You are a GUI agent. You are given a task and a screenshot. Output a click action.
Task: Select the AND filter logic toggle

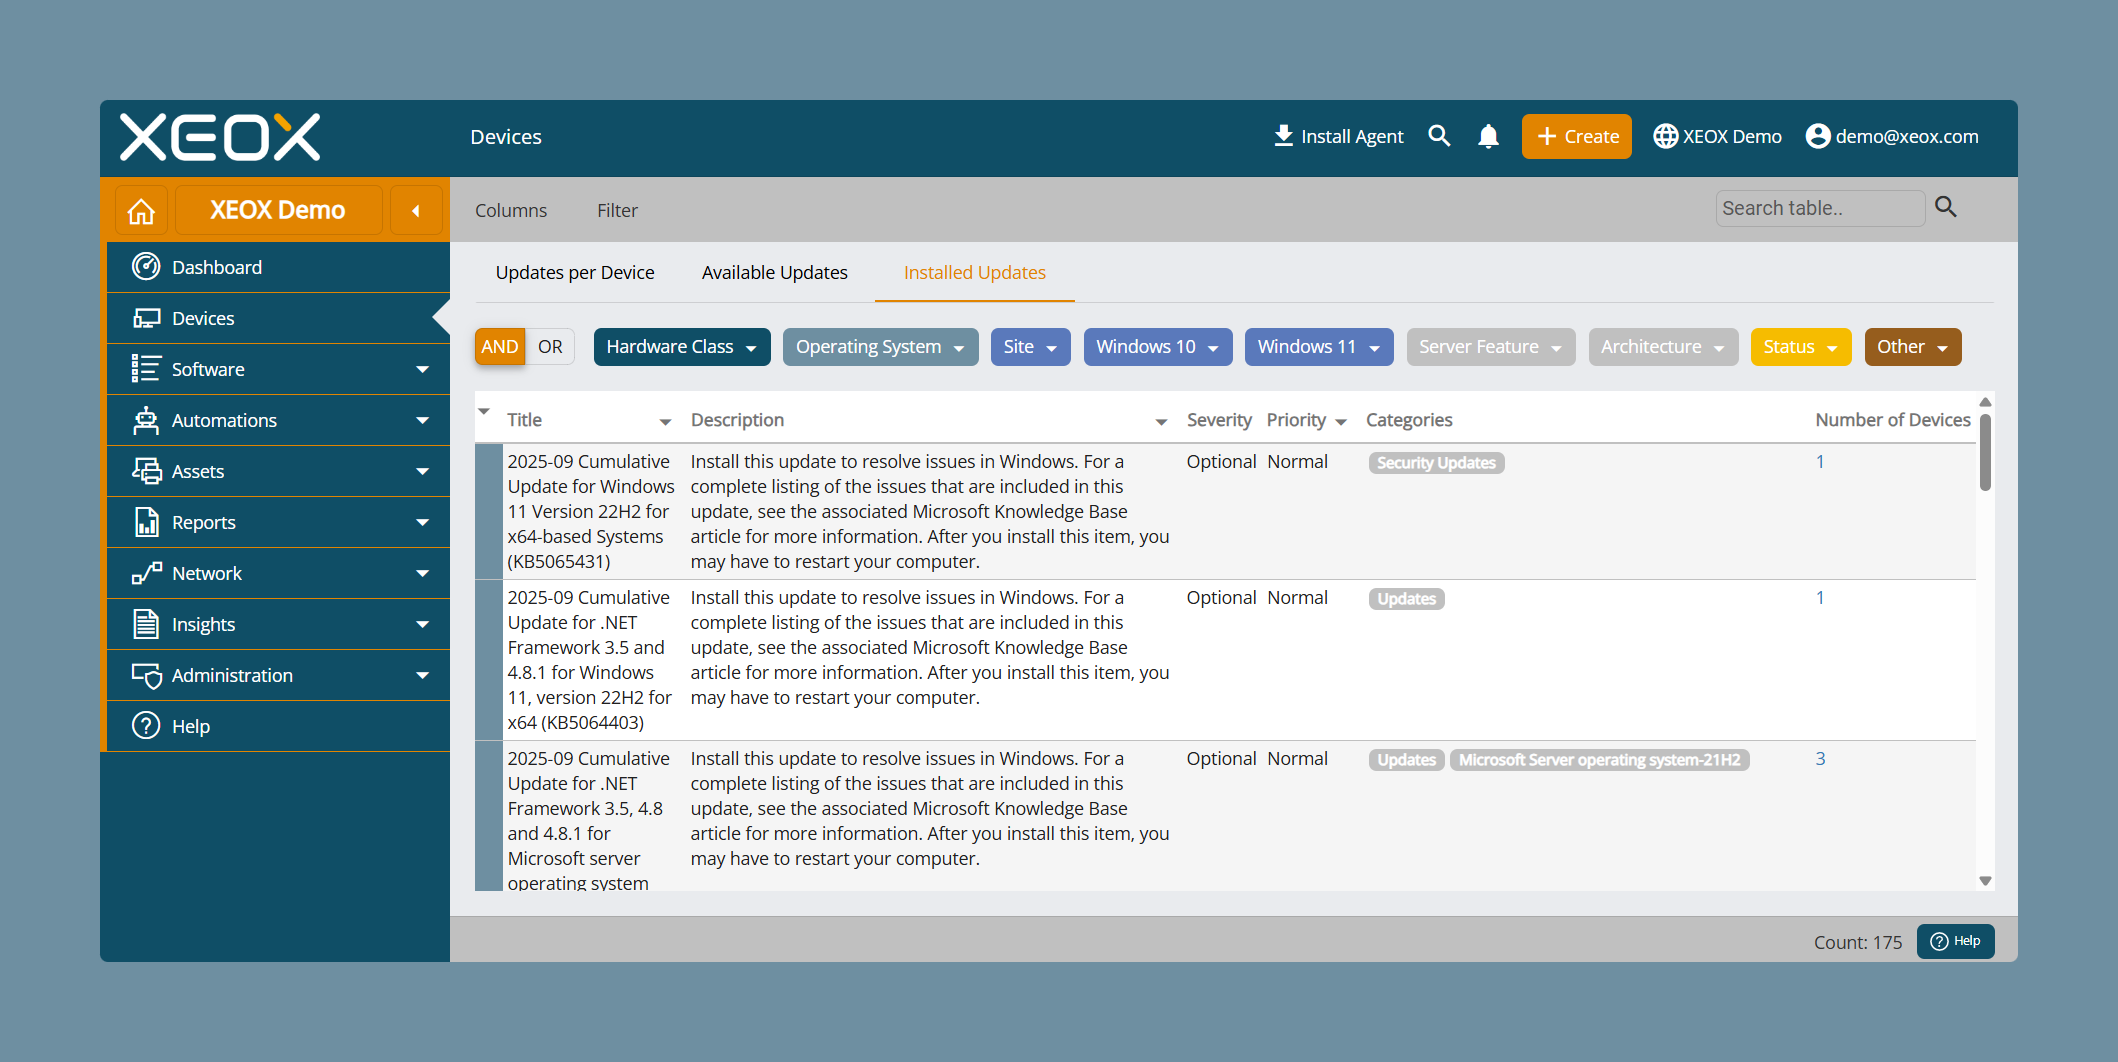(x=499, y=347)
